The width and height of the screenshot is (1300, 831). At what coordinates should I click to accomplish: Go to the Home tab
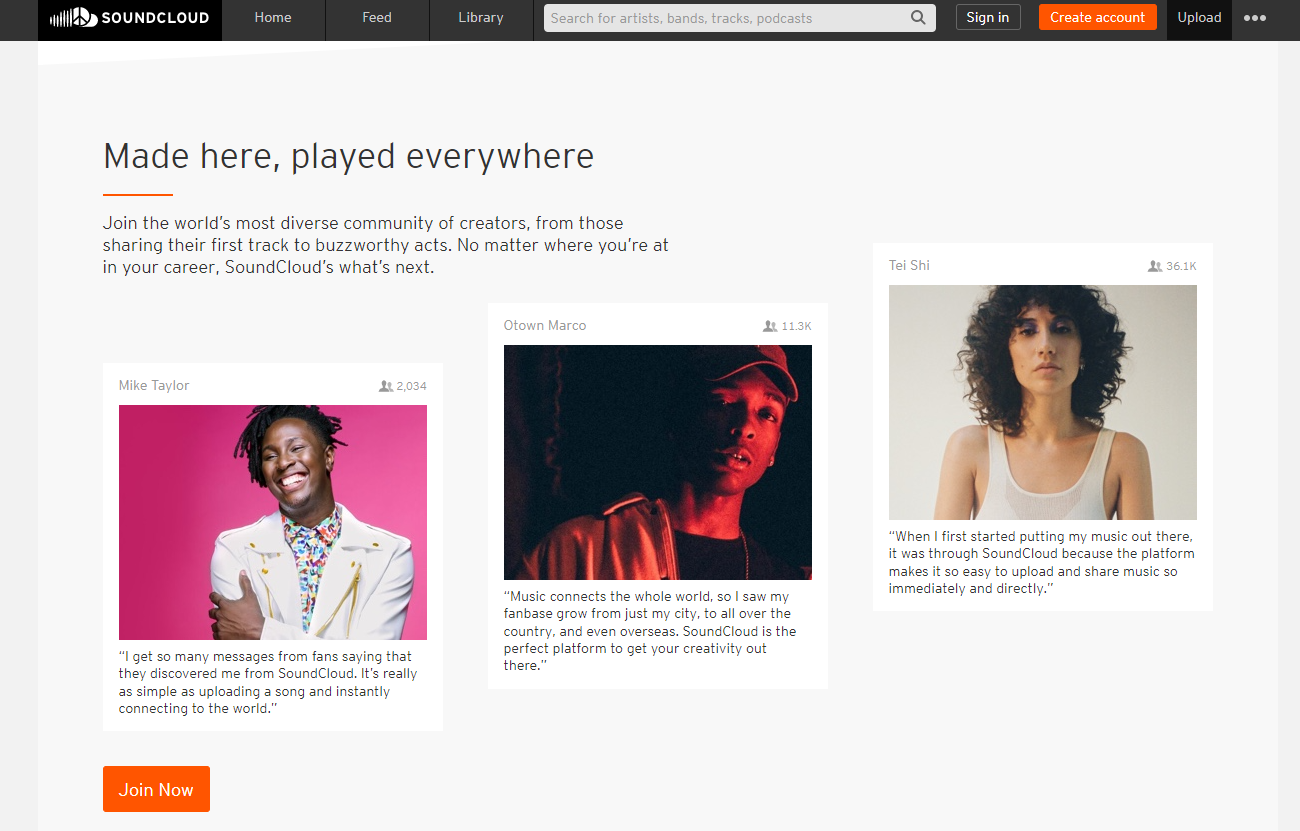coord(273,18)
